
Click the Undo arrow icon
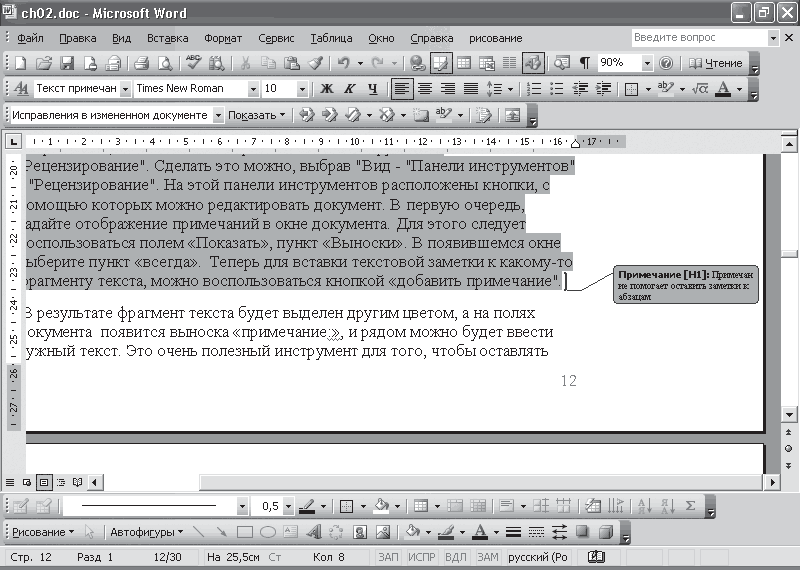343,63
